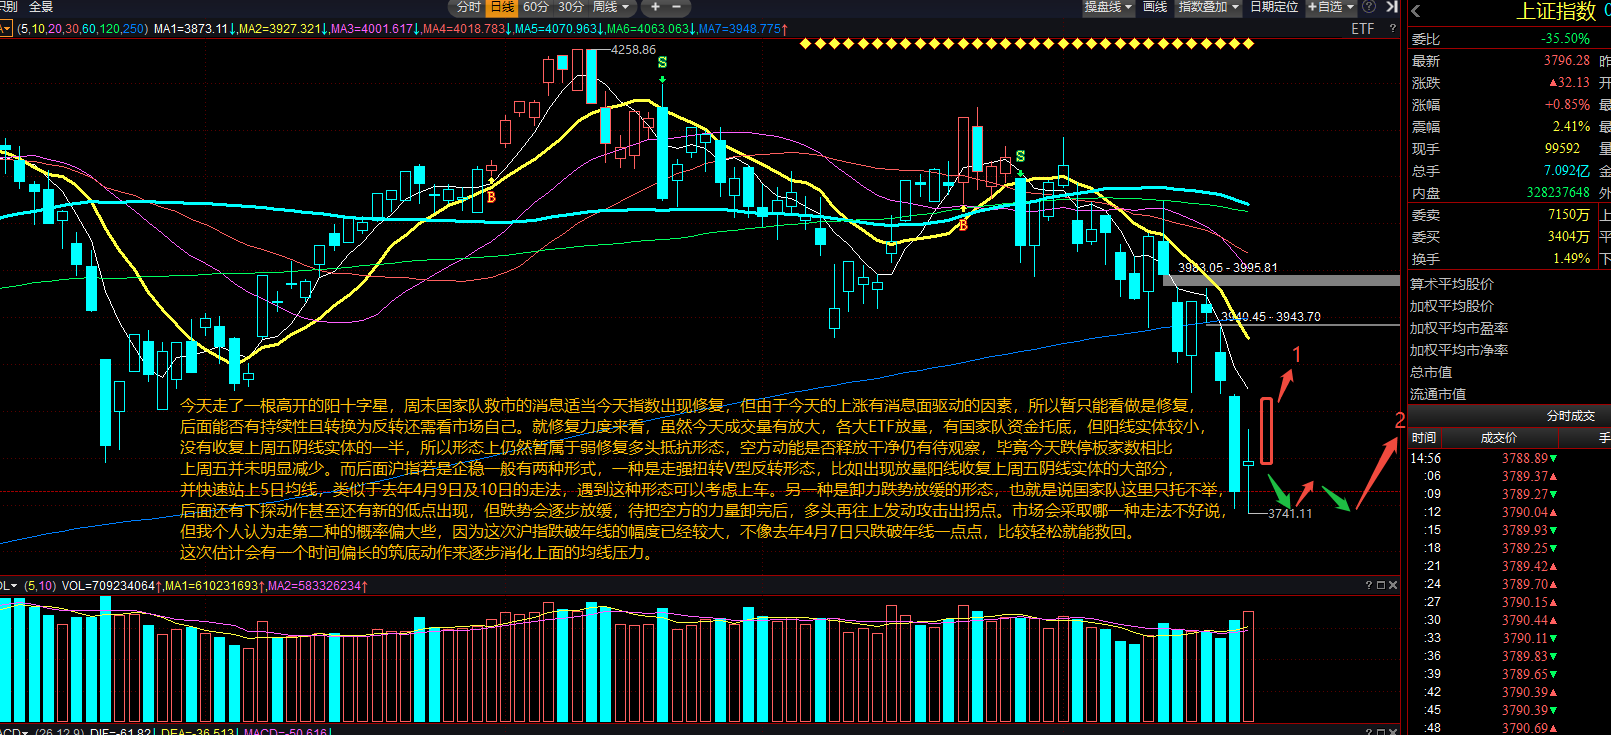Activate the 画线 drawing tool
Viewport: 1611px width, 735px height.
point(1155,7)
